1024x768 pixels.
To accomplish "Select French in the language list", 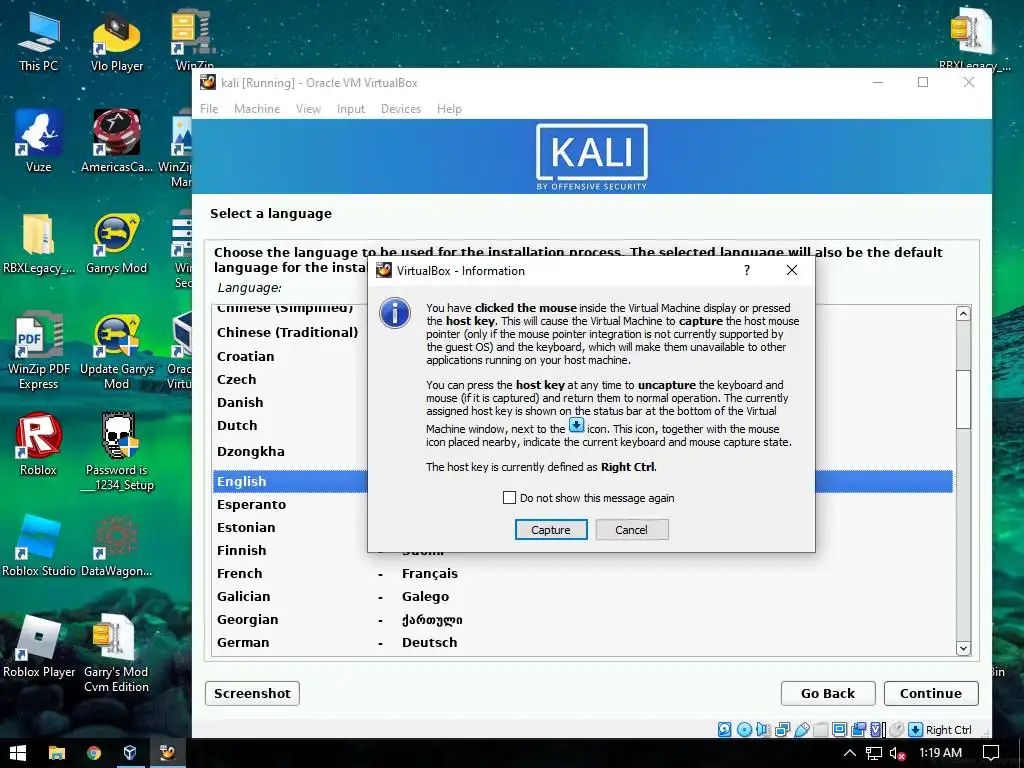I will [240, 573].
